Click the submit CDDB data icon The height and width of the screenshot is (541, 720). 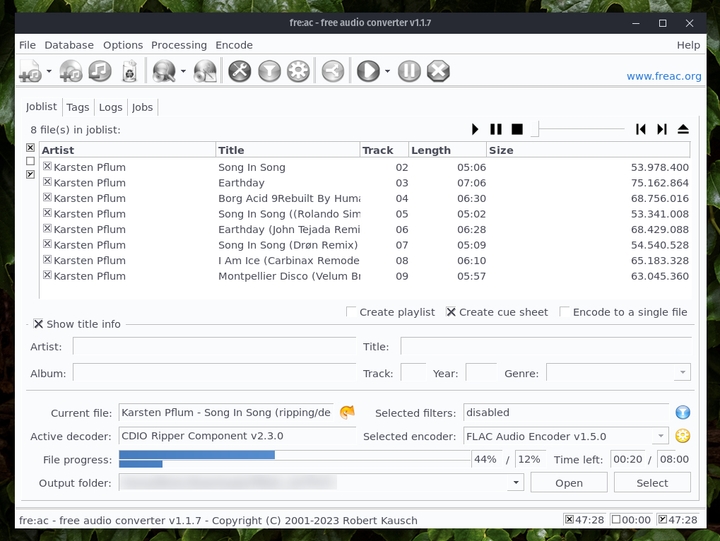(205, 71)
